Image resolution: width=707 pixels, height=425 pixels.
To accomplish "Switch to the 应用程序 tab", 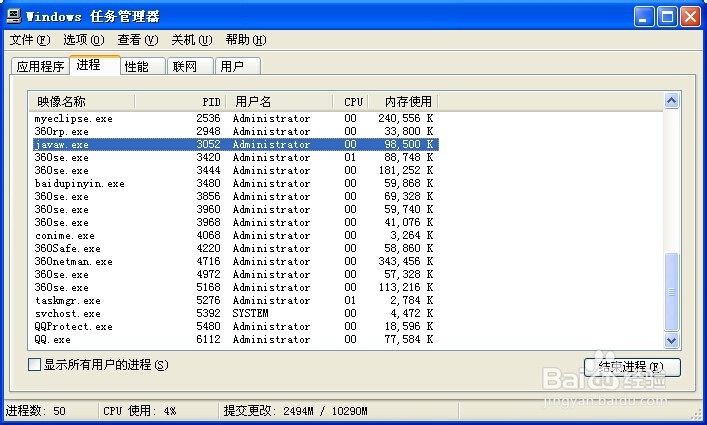I will (40, 67).
